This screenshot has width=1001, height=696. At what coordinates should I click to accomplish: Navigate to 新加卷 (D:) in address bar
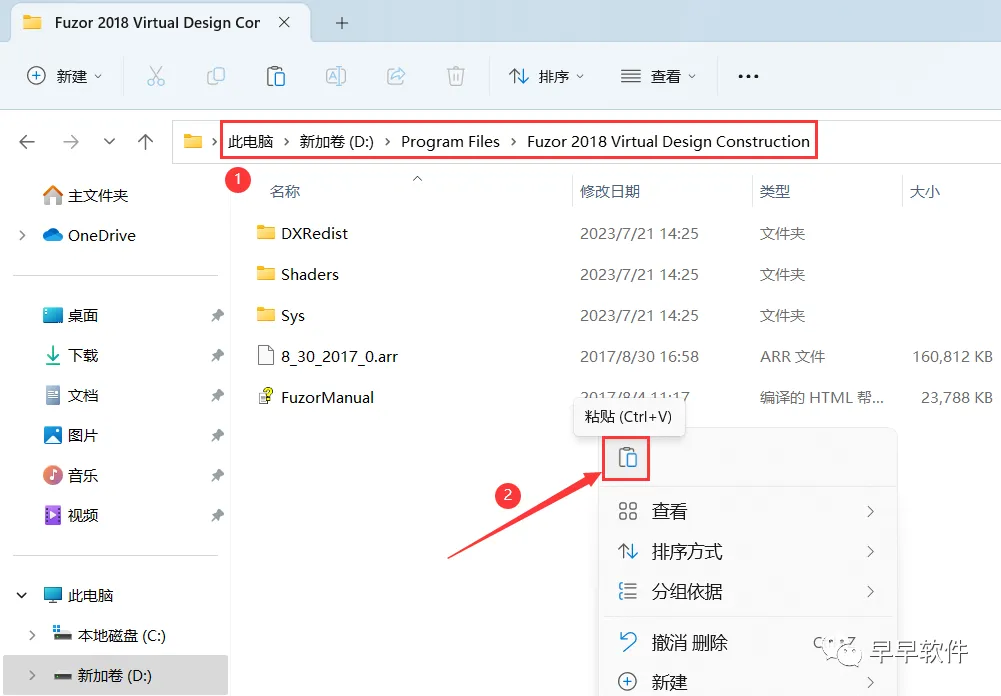tap(336, 142)
